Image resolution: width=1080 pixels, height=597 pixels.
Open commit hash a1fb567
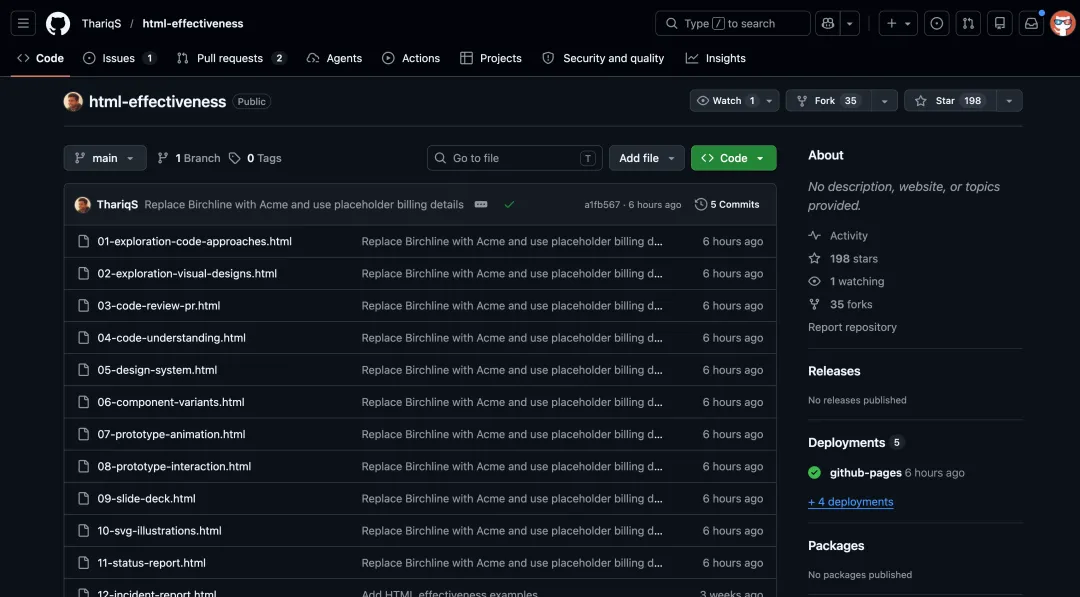pyautogui.click(x=602, y=205)
